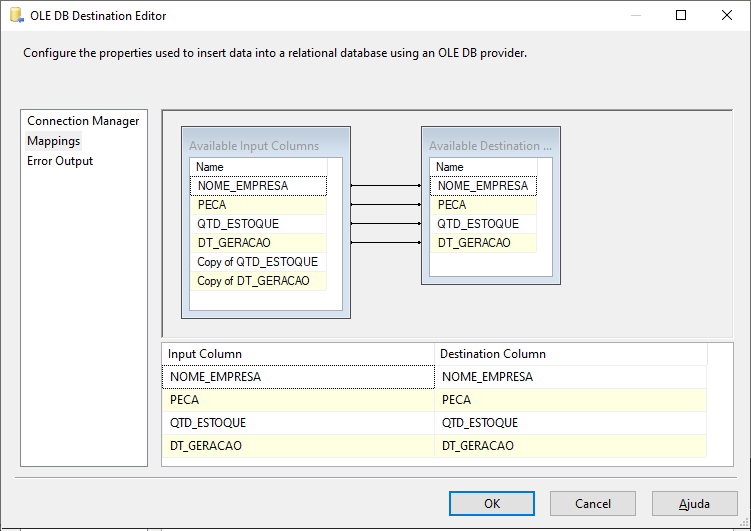Open Input Column cell NOME_EMPRESA in grid

pos(298,377)
